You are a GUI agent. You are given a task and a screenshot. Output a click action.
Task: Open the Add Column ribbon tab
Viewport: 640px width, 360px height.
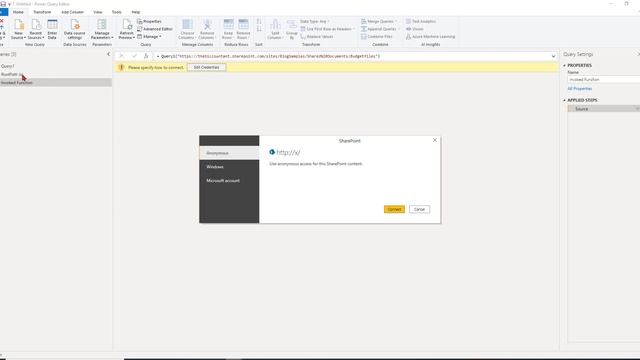point(72,12)
